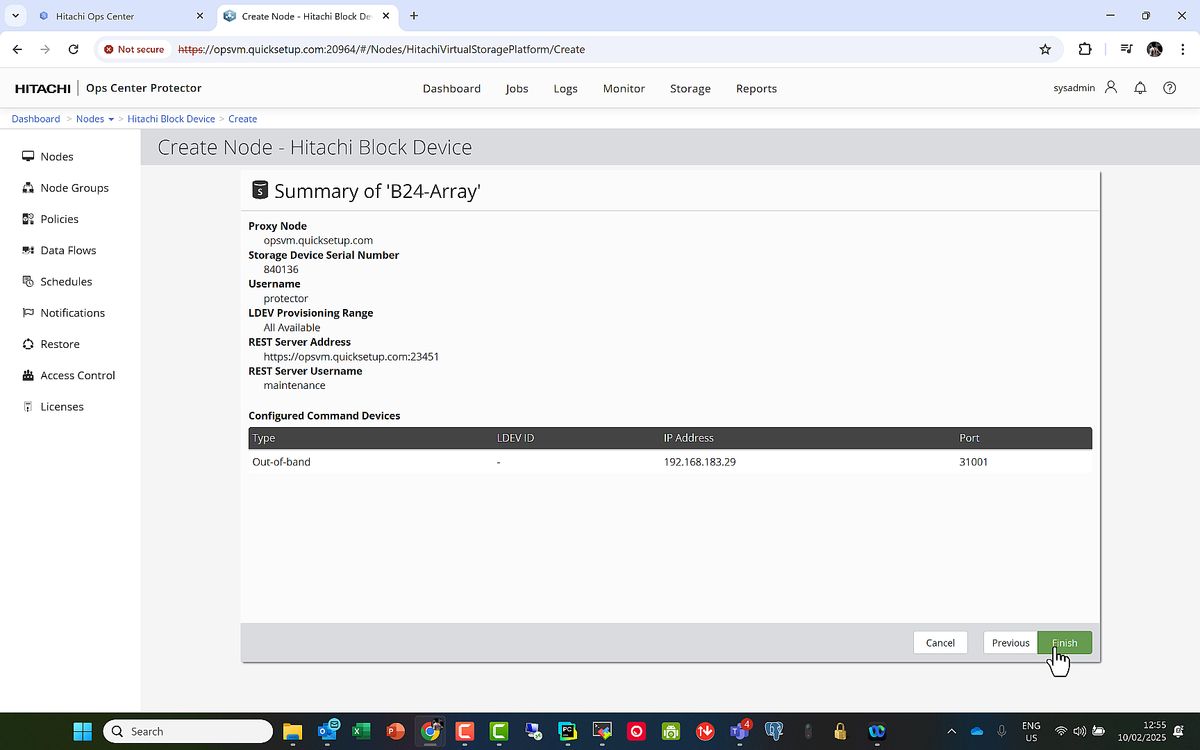Open Node Groups in sidebar
Screen dimensions: 1200x750
click(x=65, y=188)
